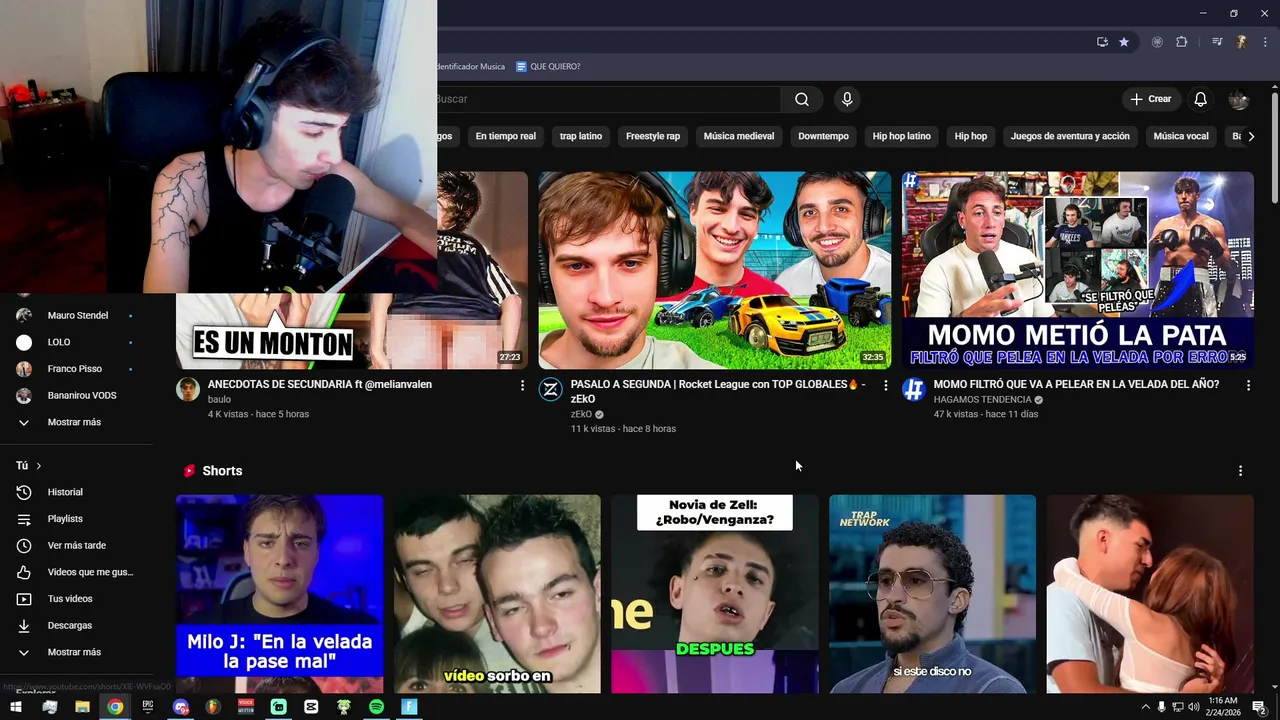
Task: Open Chrome media control icon
Action: tap(1217, 42)
